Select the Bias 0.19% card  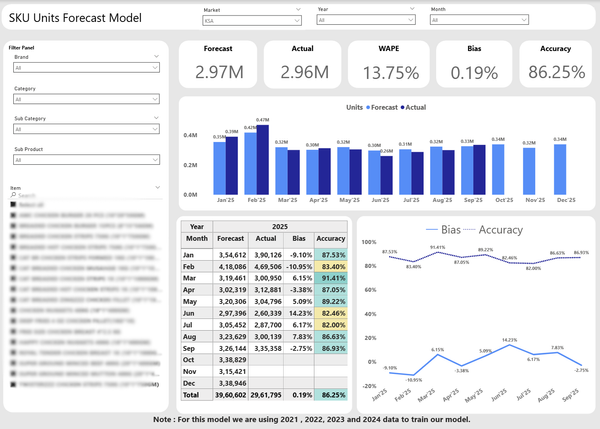(x=474, y=64)
